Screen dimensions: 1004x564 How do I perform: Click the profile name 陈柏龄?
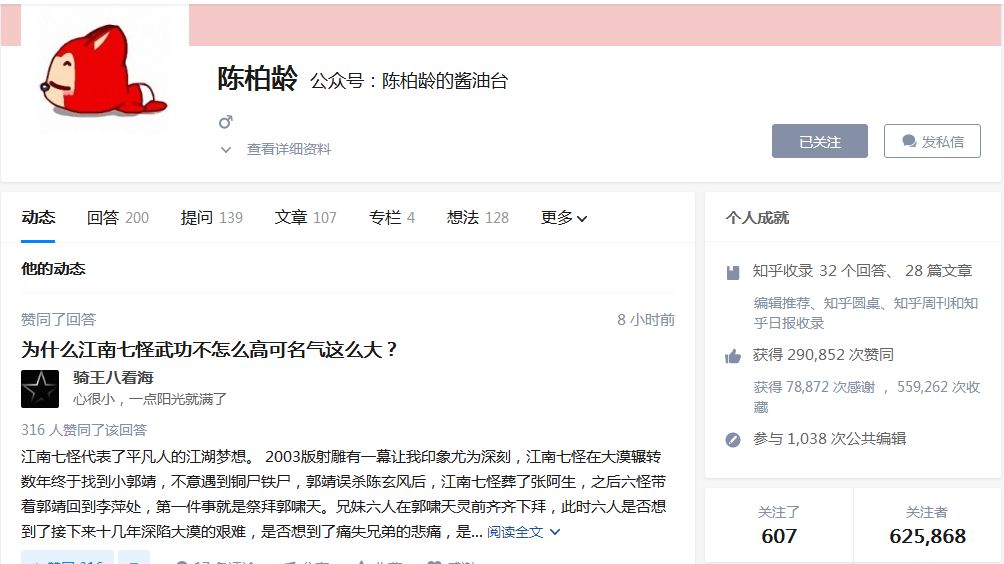click(257, 79)
